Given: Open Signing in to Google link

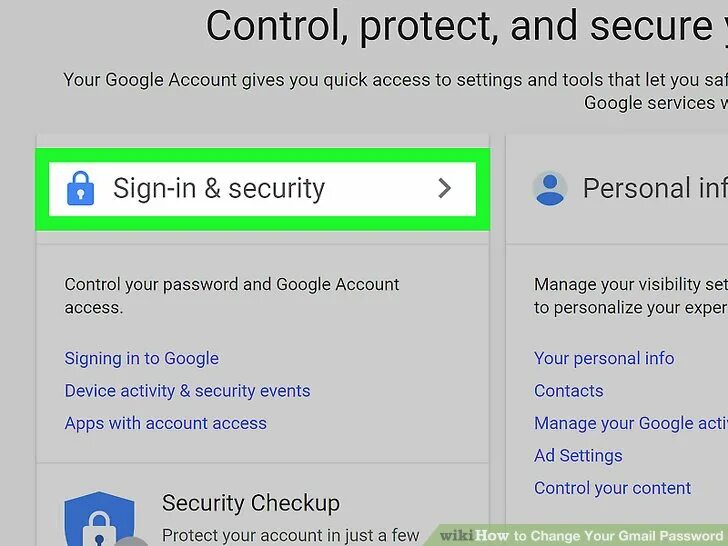Looking at the screenshot, I should (x=142, y=358).
